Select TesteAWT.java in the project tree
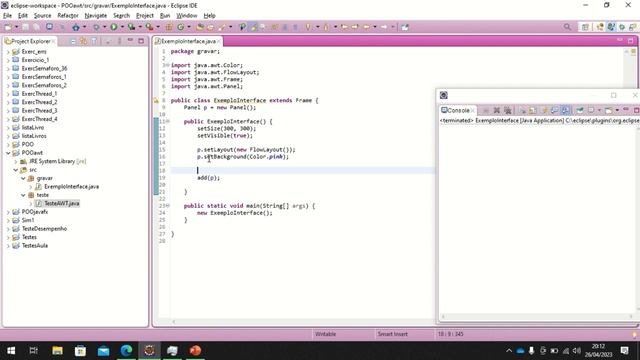This screenshot has height=360, width=640. coord(62,203)
